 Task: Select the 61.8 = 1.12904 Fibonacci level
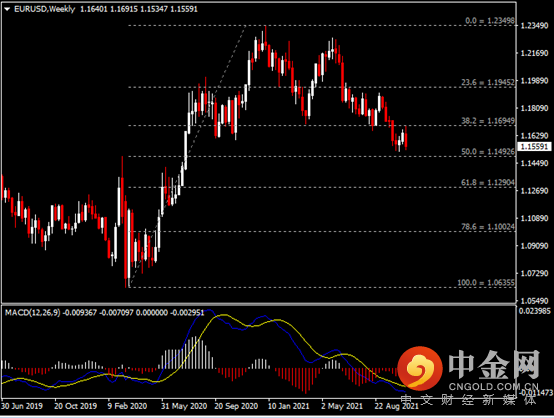(488, 182)
